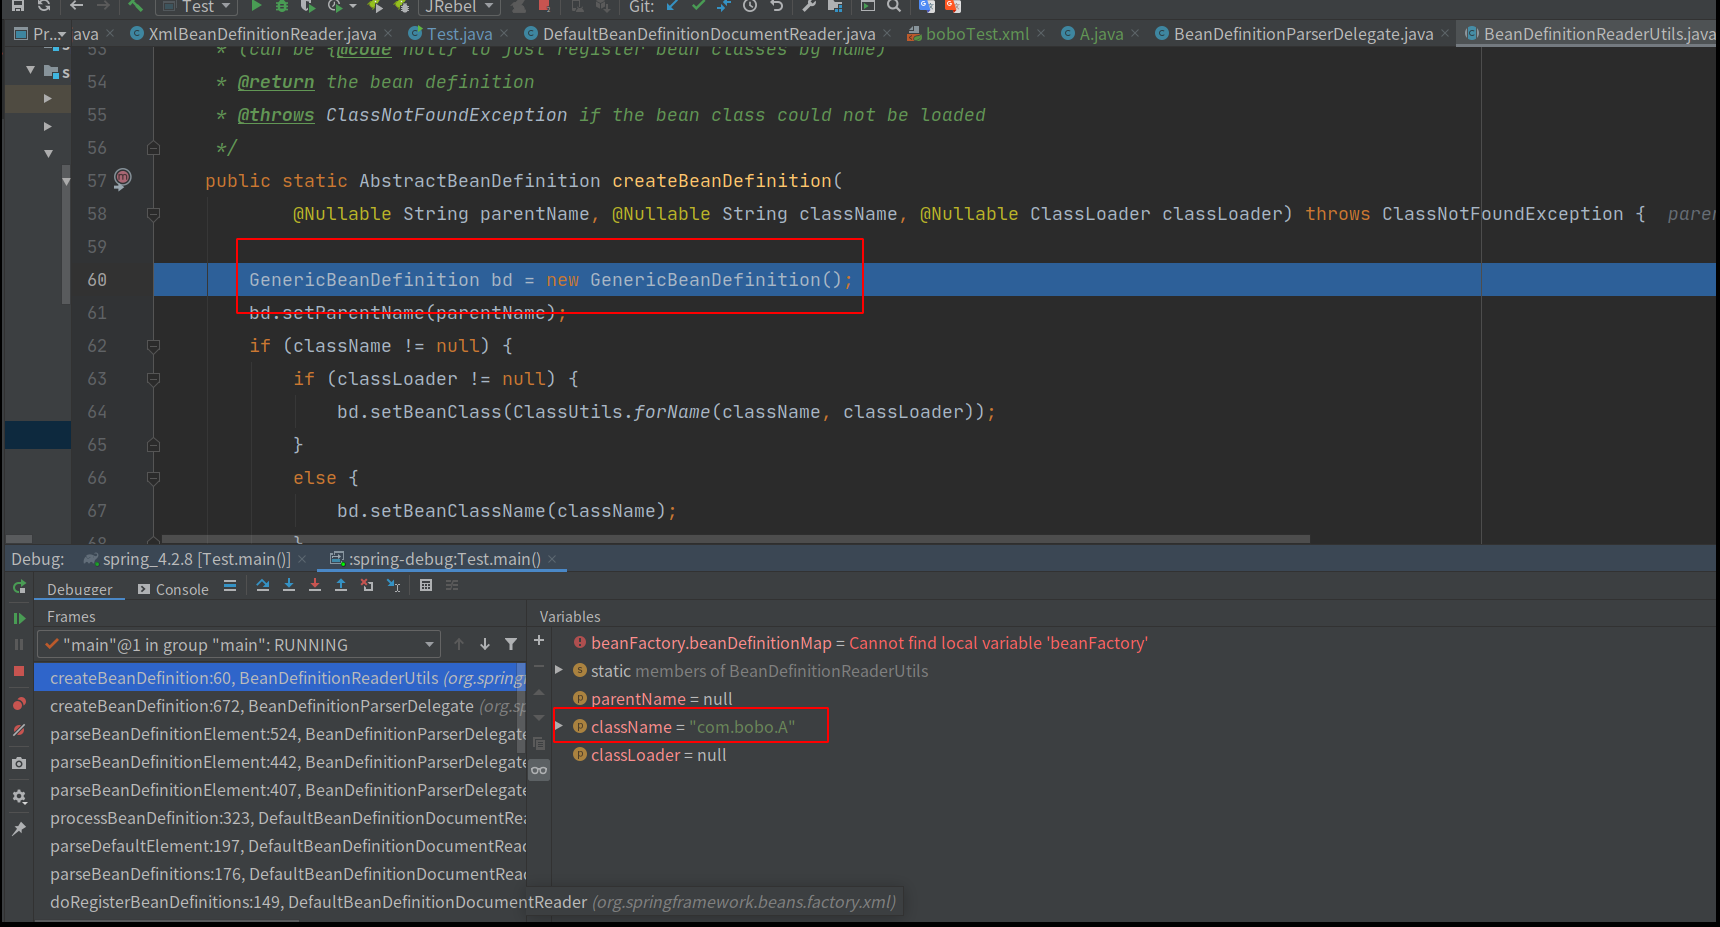The height and width of the screenshot is (927, 1720).
Task: Open the JRebel dropdown
Action: [x=458, y=6]
